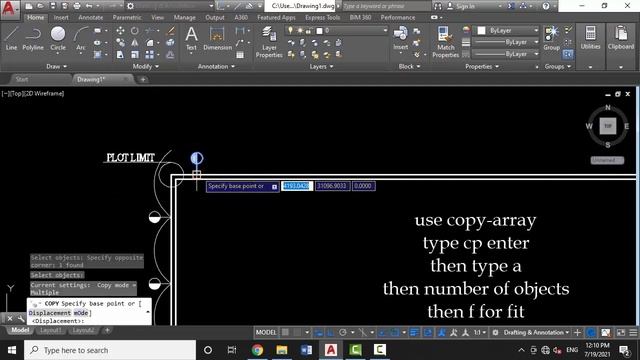The height and width of the screenshot is (360, 640).
Task: Click the Move tool icon
Action: 120,31
